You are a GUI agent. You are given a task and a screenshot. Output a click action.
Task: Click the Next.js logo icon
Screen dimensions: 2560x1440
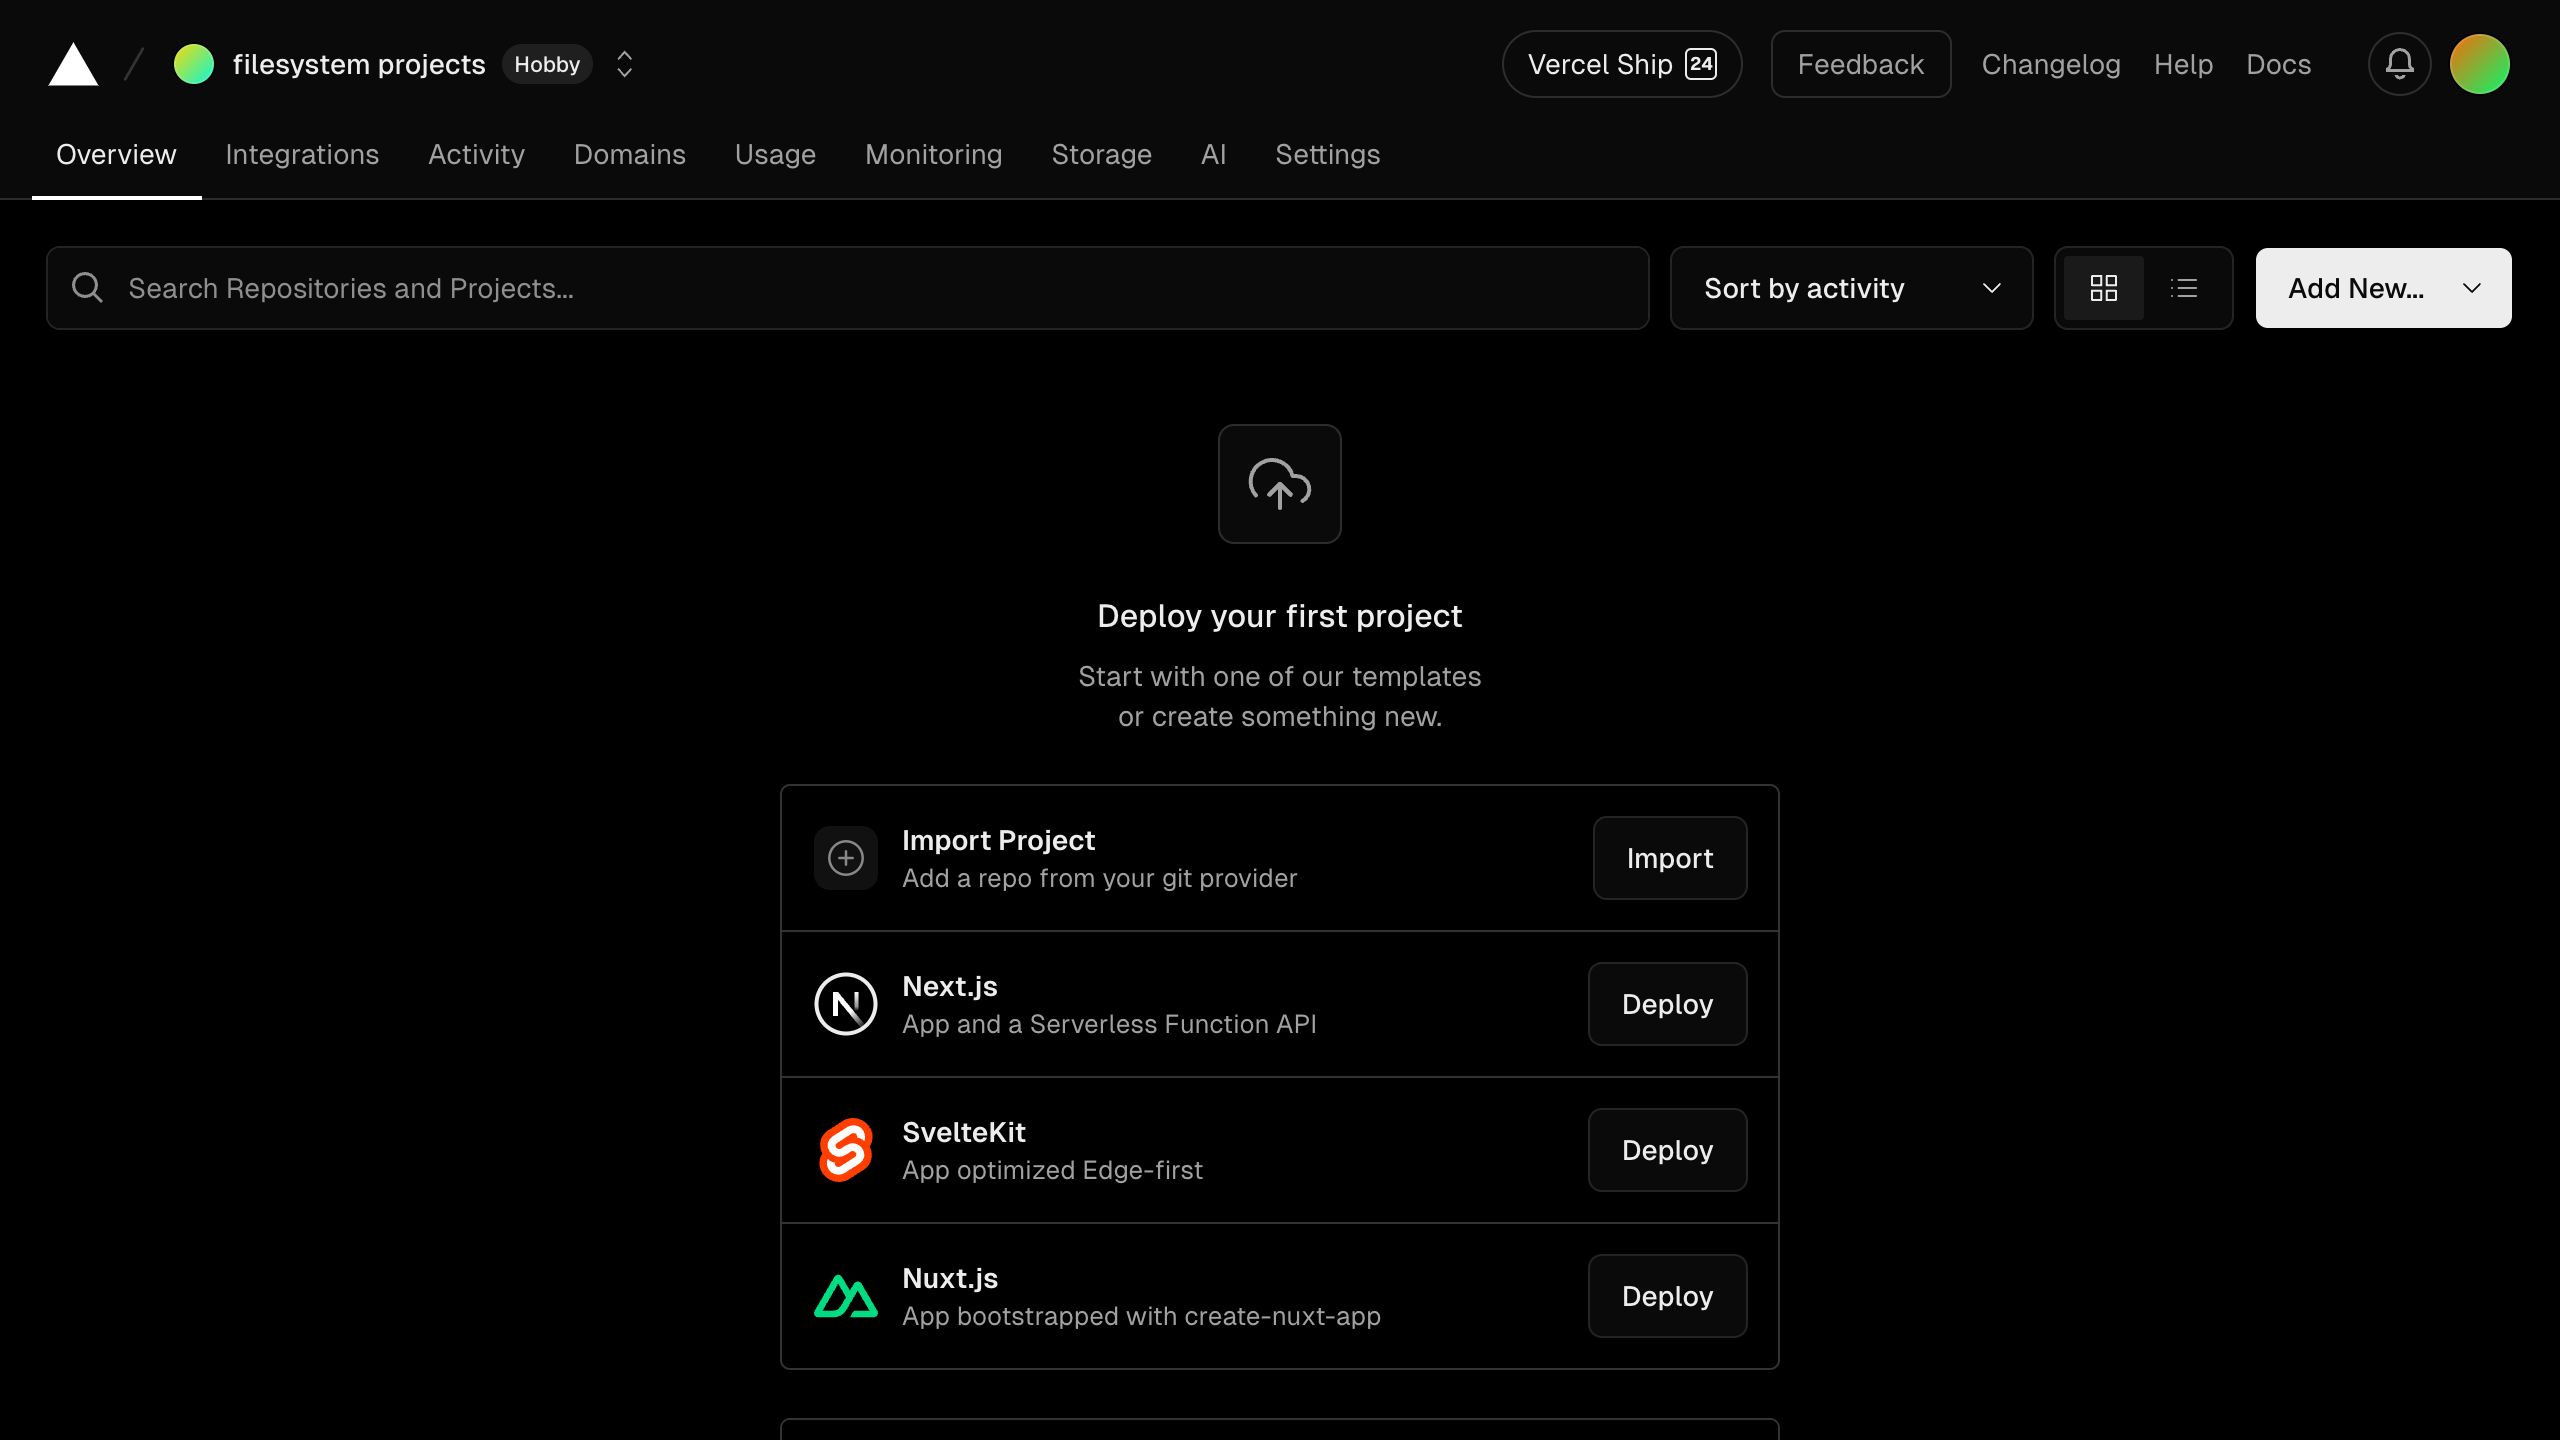(846, 1004)
